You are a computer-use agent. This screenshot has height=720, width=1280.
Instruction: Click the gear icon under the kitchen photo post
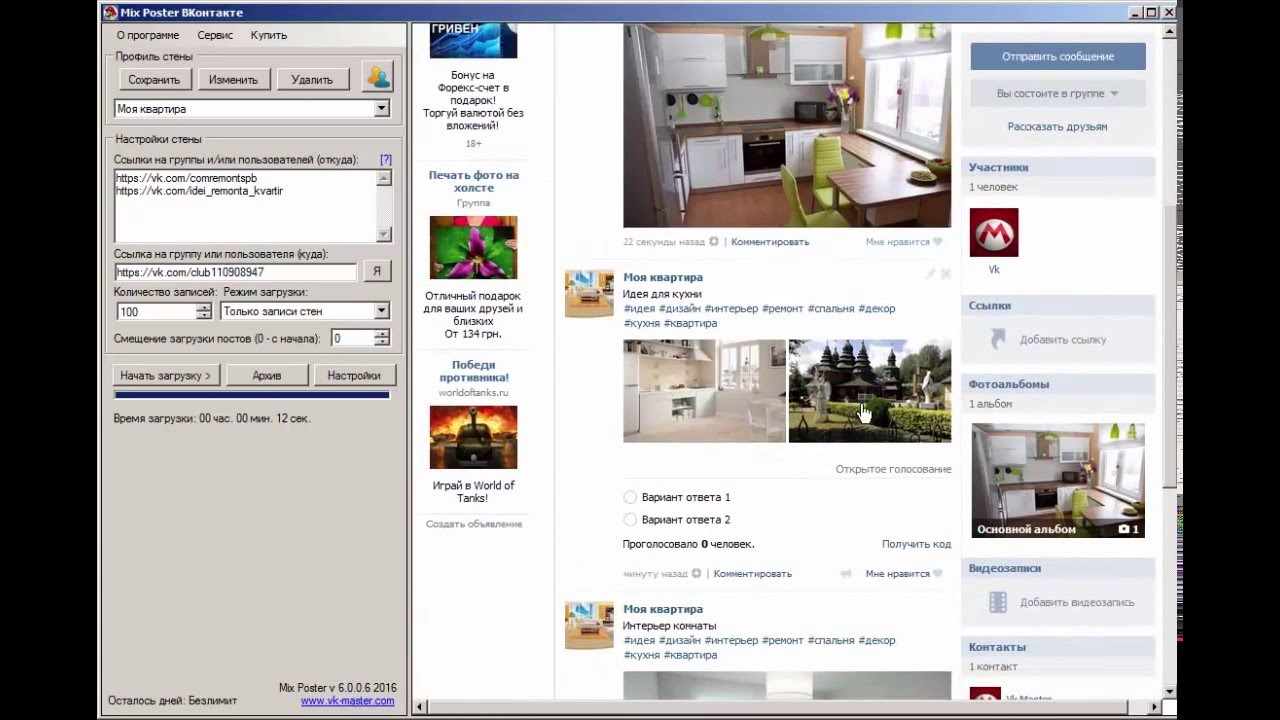coord(714,242)
